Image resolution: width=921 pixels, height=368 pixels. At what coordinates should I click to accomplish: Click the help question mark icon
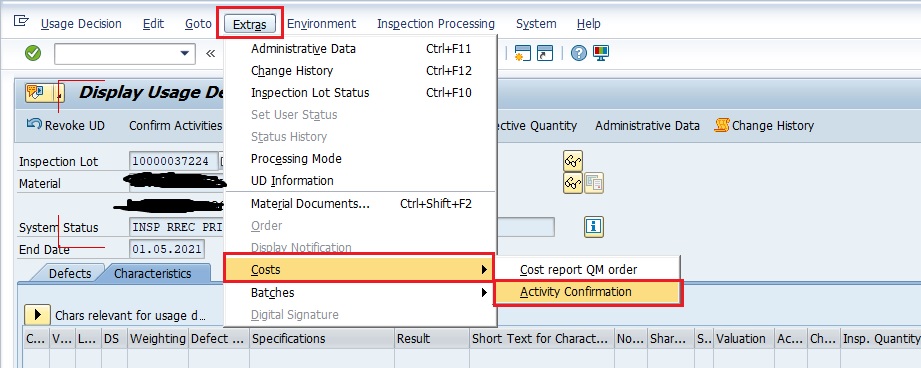click(579, 53)
